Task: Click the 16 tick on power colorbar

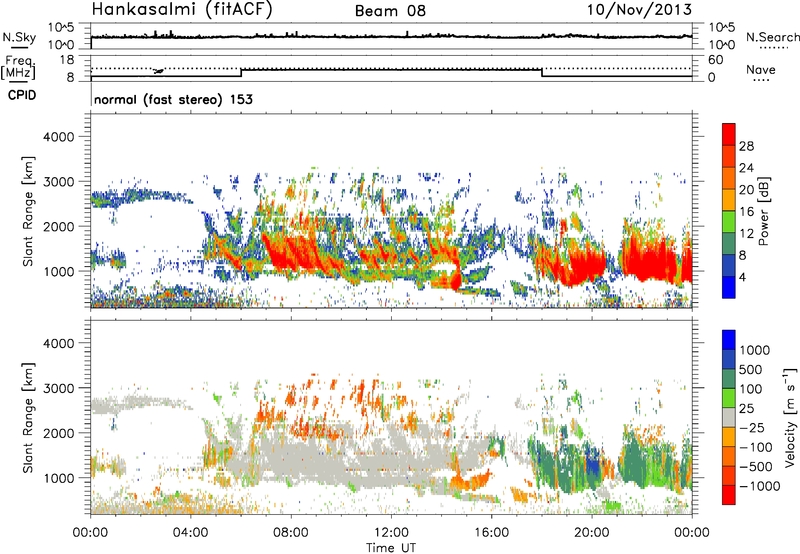Action: (746, 212)
